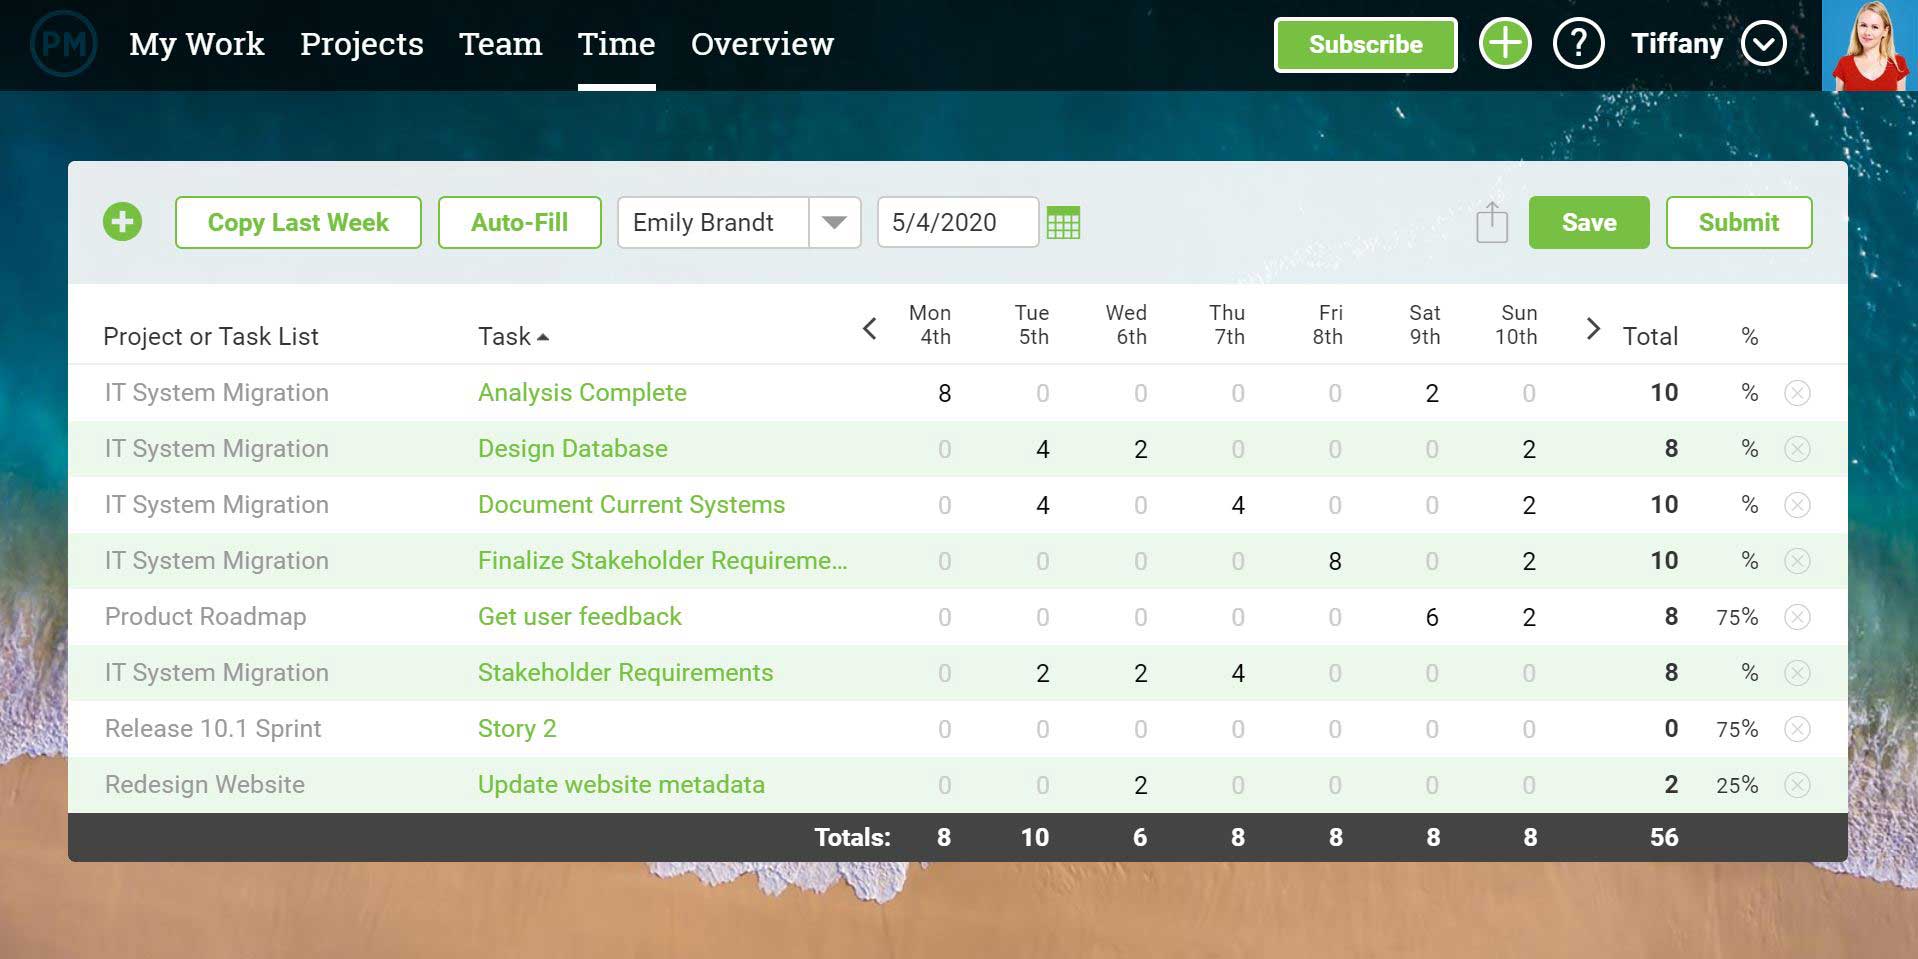
Task: Click the weekly total of 56
Action: point(1664,838)
